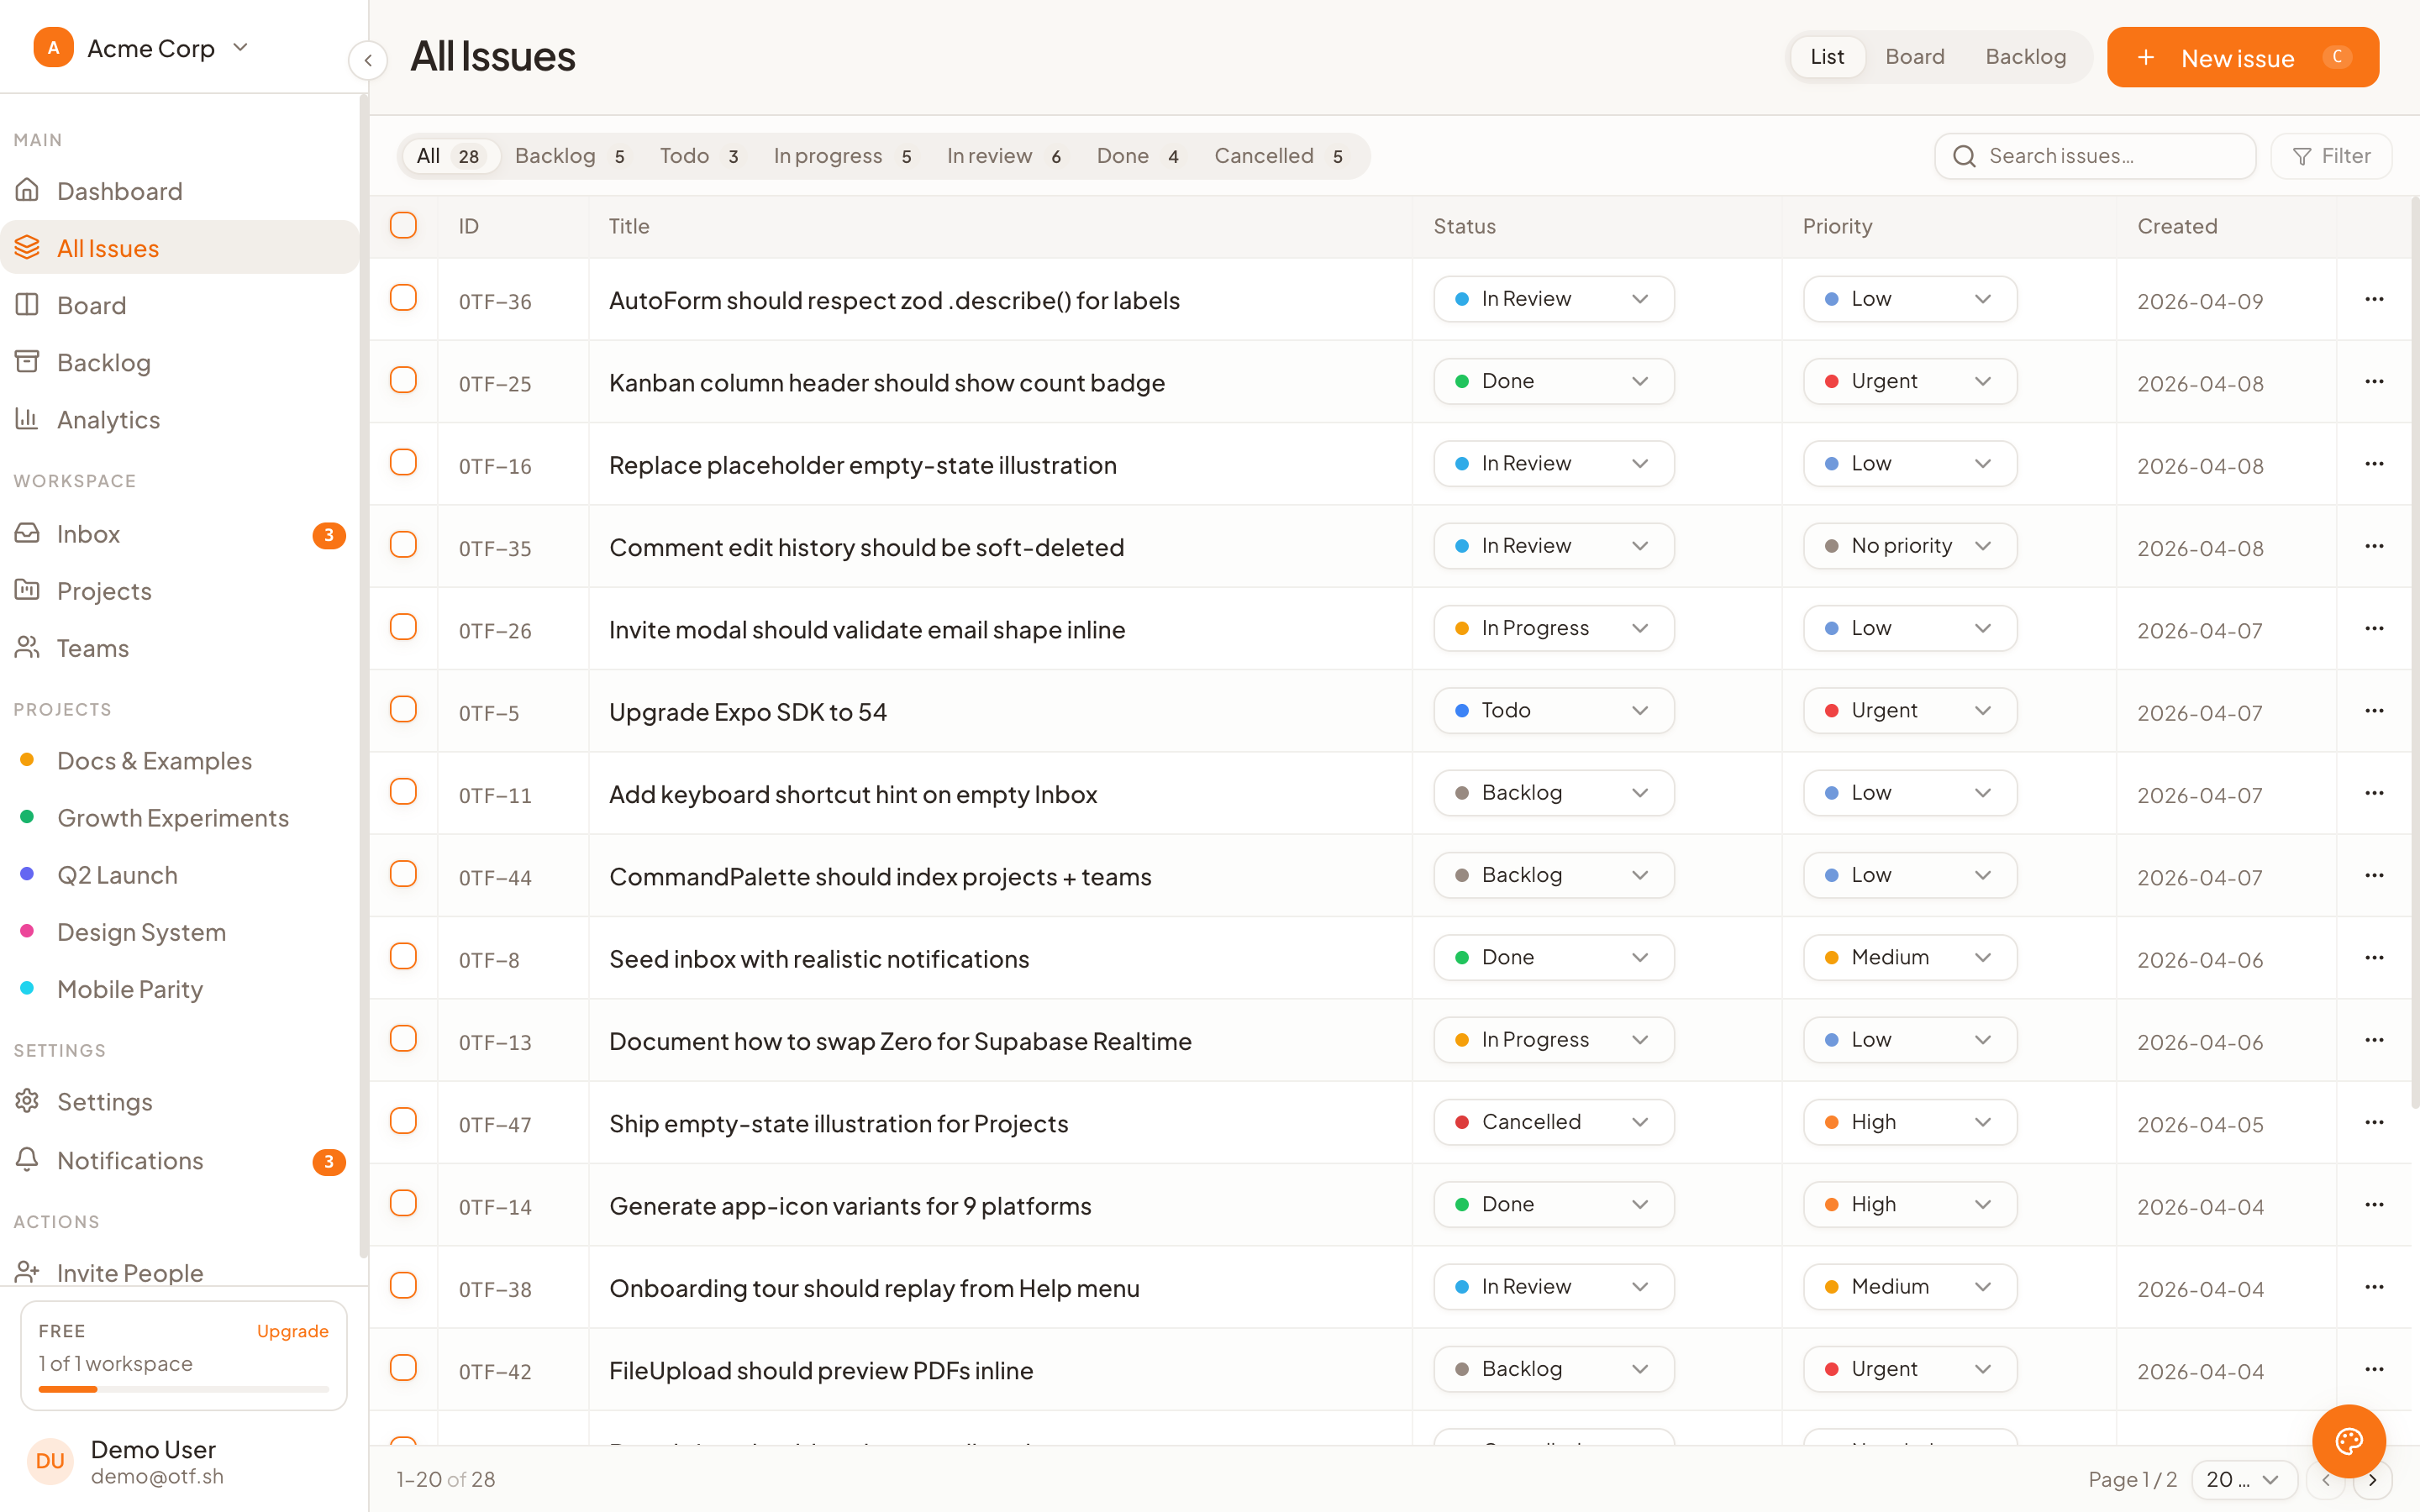The width and height of the screenshot is (2420, 1512).
Task: Select the checkbox for OTF-25
Action: tap(403, 380)
